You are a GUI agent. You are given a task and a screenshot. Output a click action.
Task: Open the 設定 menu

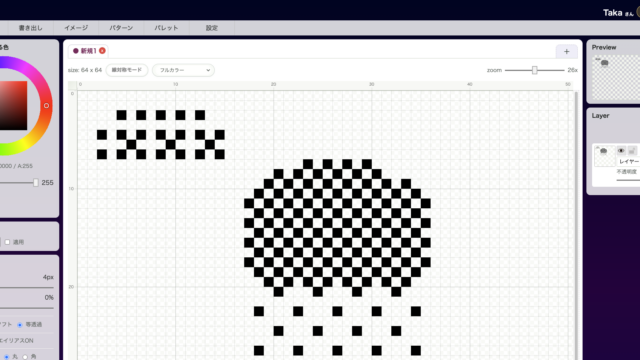pyautogui.click(x=211, y=28)
